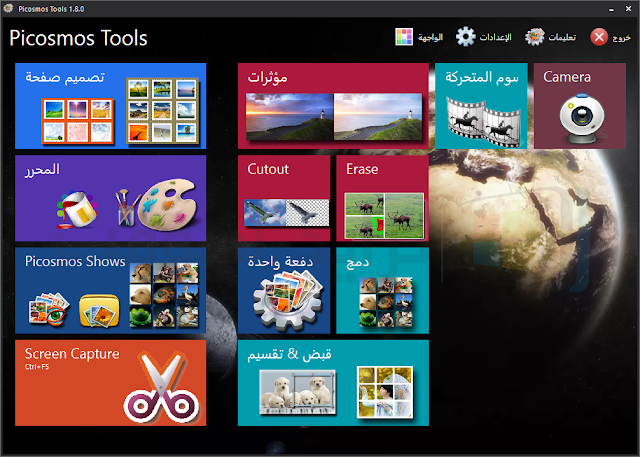Open the Erase tool tile

click(x=382, y=198)
